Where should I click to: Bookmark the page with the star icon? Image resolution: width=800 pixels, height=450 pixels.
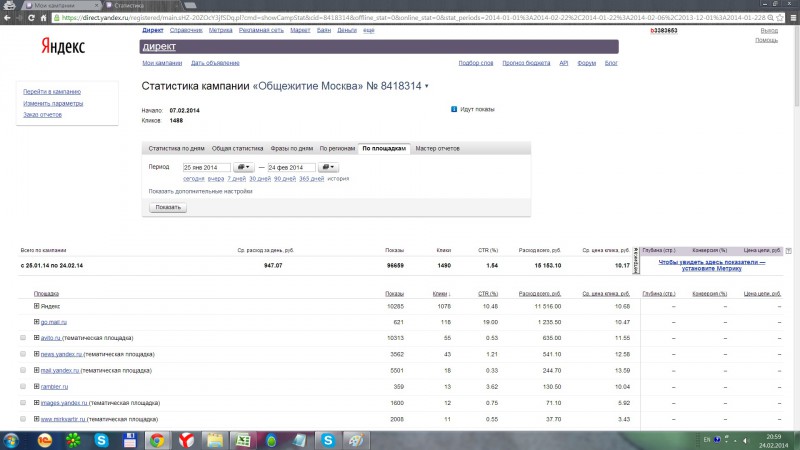tap(780, 17)
